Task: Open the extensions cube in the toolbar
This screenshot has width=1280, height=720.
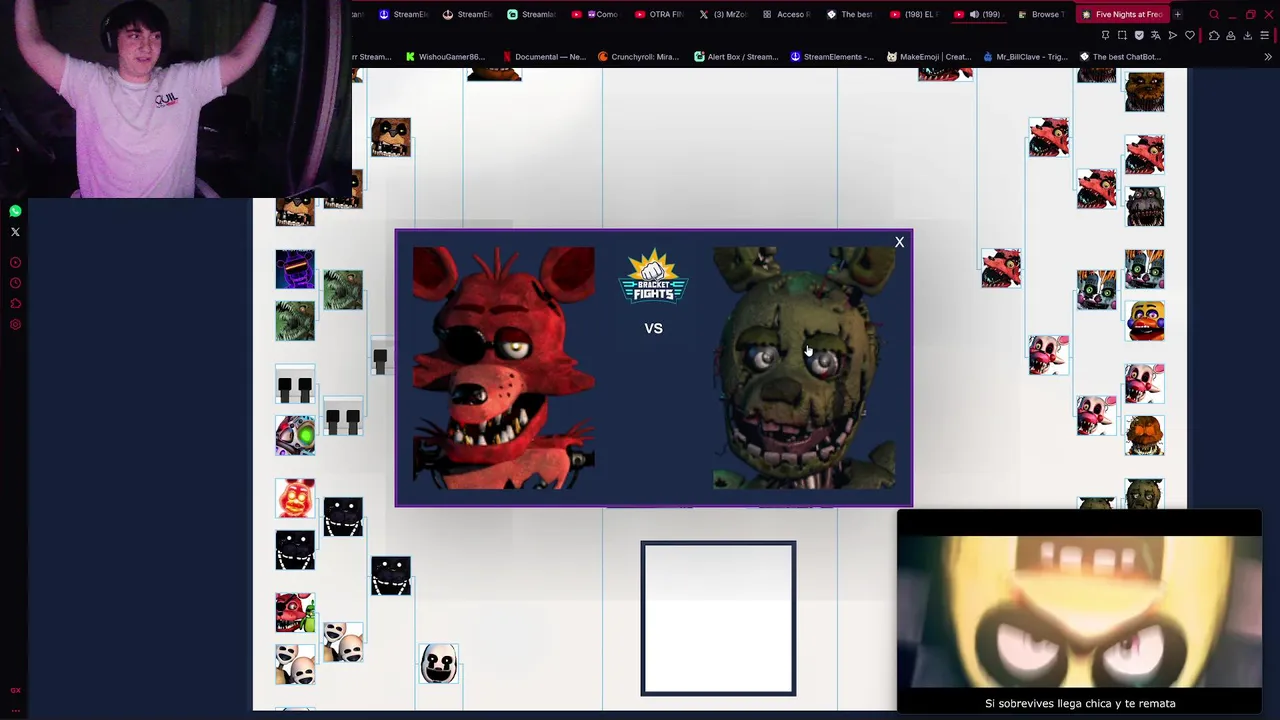Action: coord(1214,35)
